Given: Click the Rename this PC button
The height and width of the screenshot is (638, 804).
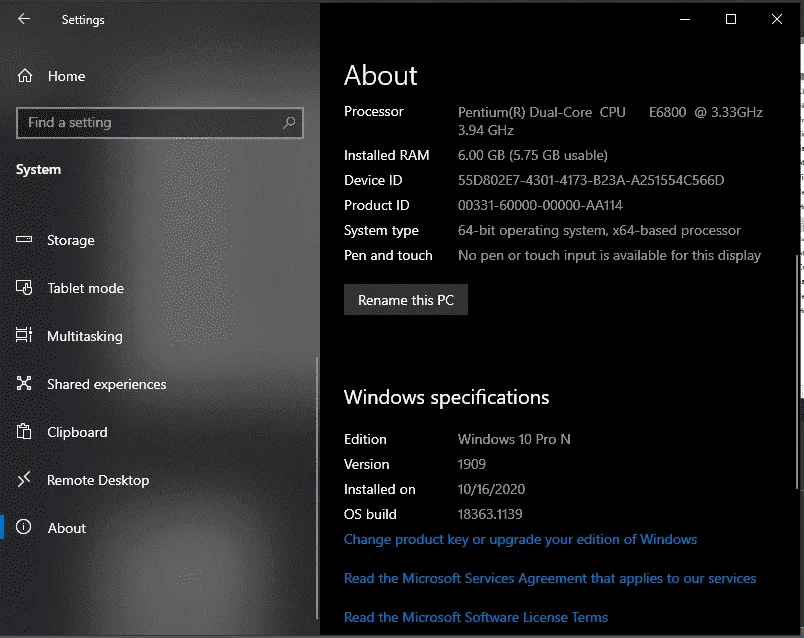Looking at the screenshot, I should coord(406,300).
